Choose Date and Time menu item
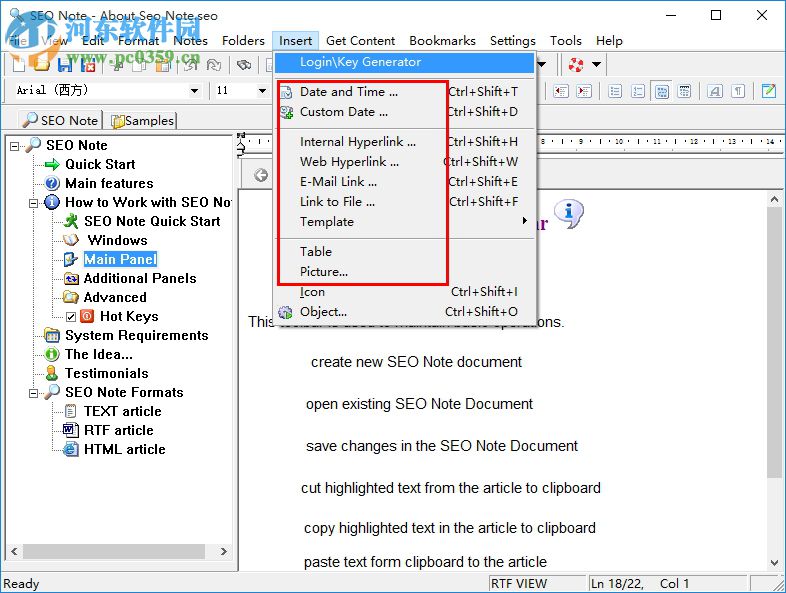The image size is (786, 593). coord(405,92)
